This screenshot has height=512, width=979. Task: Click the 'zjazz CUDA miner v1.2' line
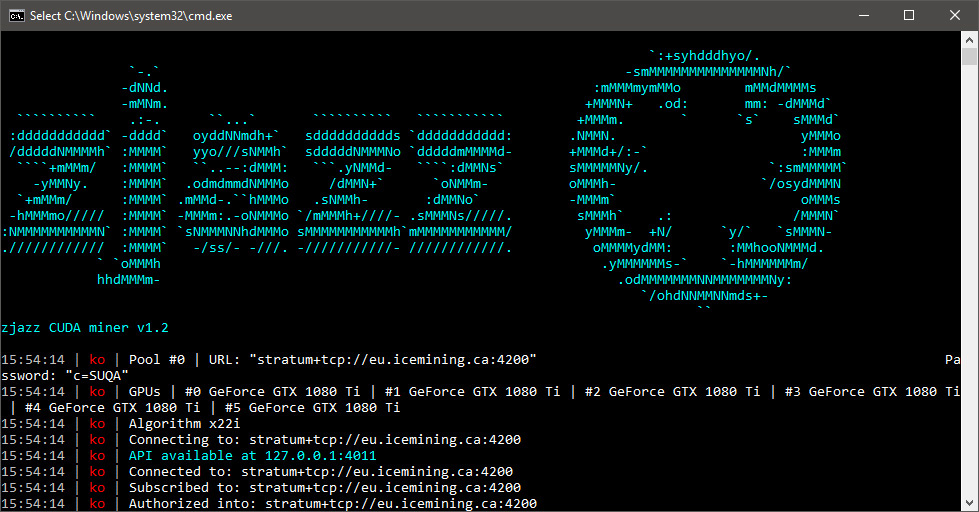[x=85, y=328]
